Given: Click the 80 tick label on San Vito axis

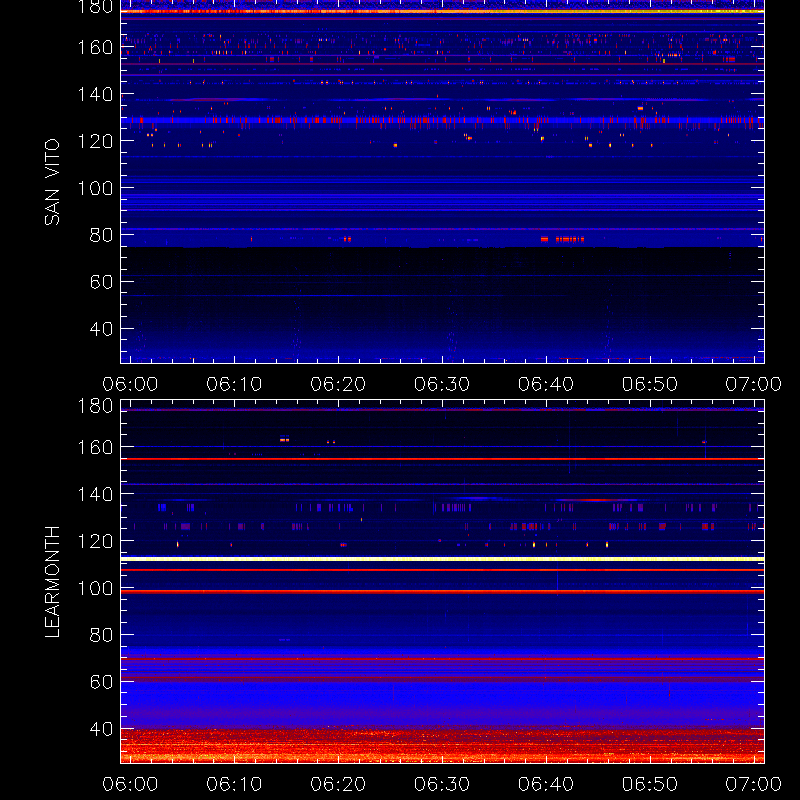Looking at the screenshot, I should click(x=101, y=235).
